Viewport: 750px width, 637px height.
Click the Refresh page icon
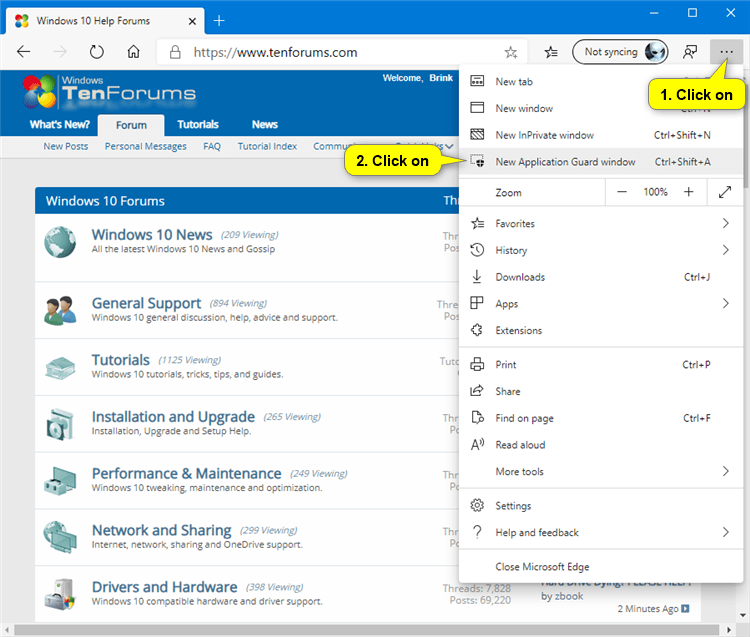pos(97,52)
